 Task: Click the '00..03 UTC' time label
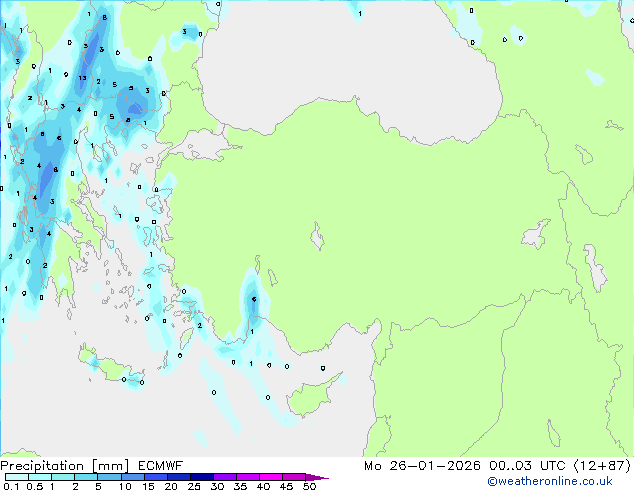[526, 466]
